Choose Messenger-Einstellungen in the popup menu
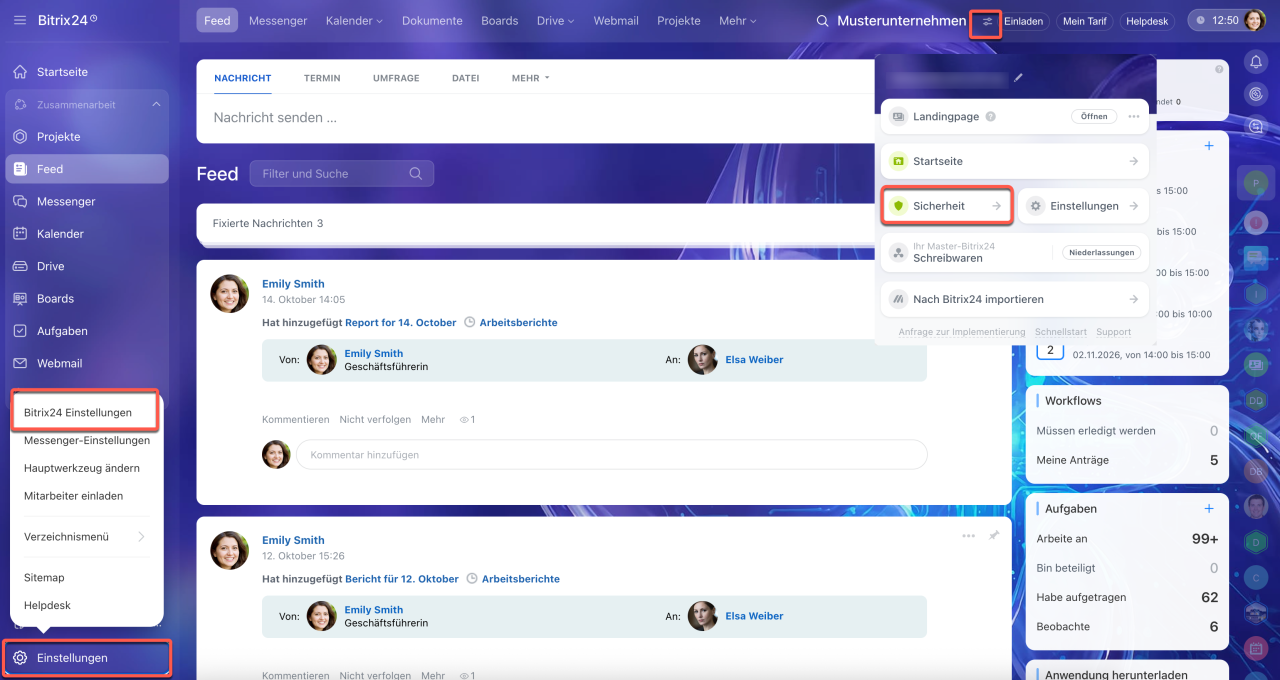This screenshot has height=680, width=1280. tap(87, 440)
